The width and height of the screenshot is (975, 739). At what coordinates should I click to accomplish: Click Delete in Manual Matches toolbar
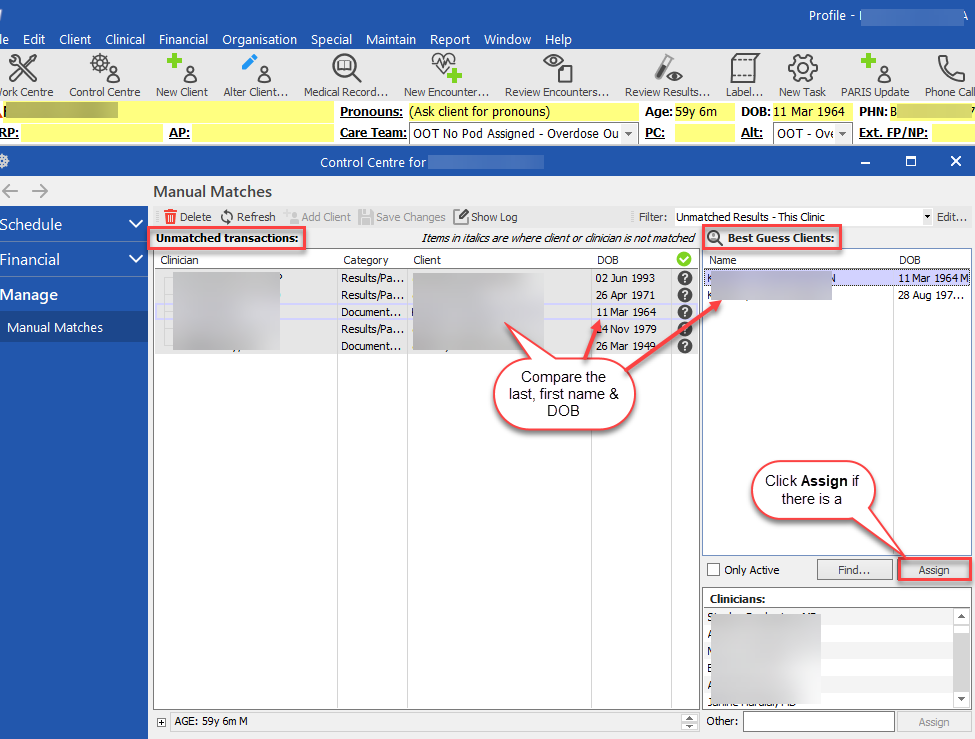coord(187,217)
